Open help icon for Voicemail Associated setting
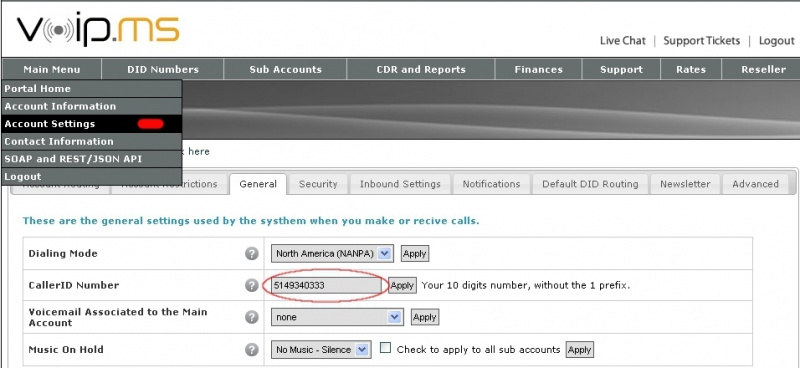The width and height of the screenshot is (800, 368). (252, 317)
